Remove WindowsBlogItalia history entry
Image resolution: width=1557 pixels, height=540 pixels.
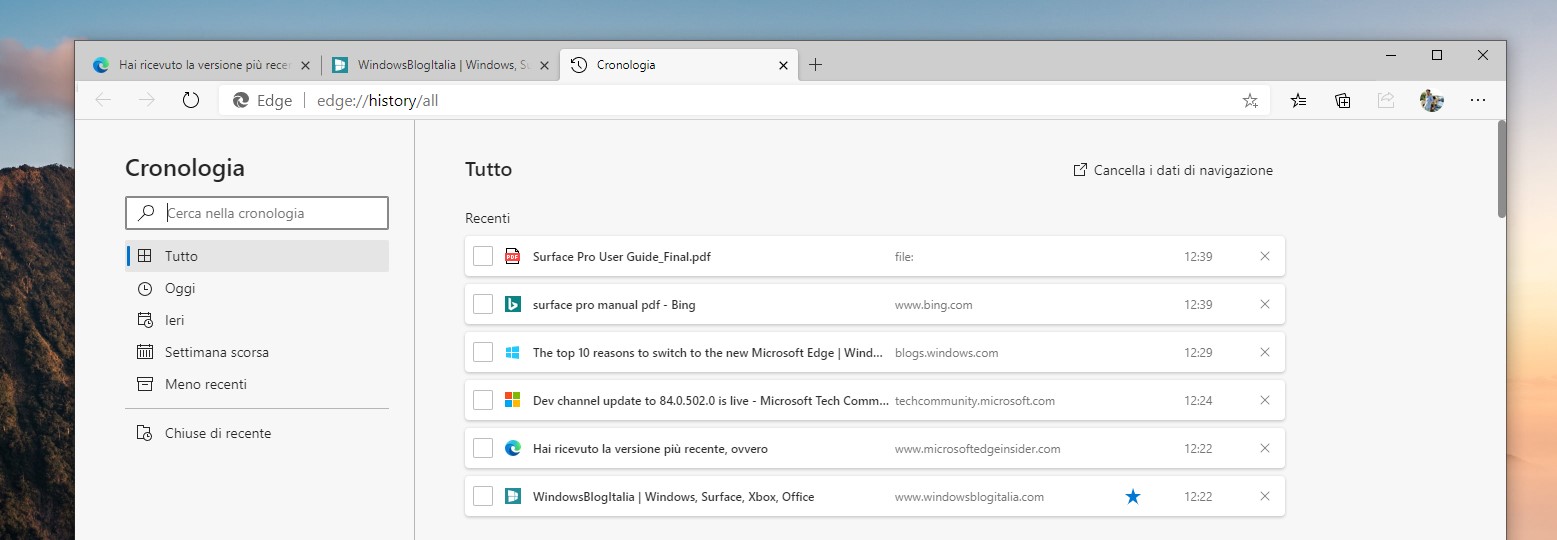1265,496
